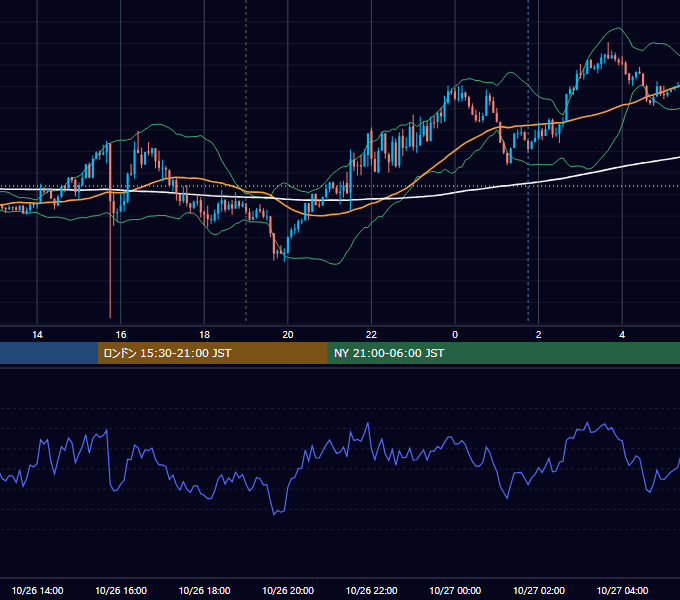Click the 18 hour axis label
Viewport: 680px width, 600px height.
pos(204,335)
